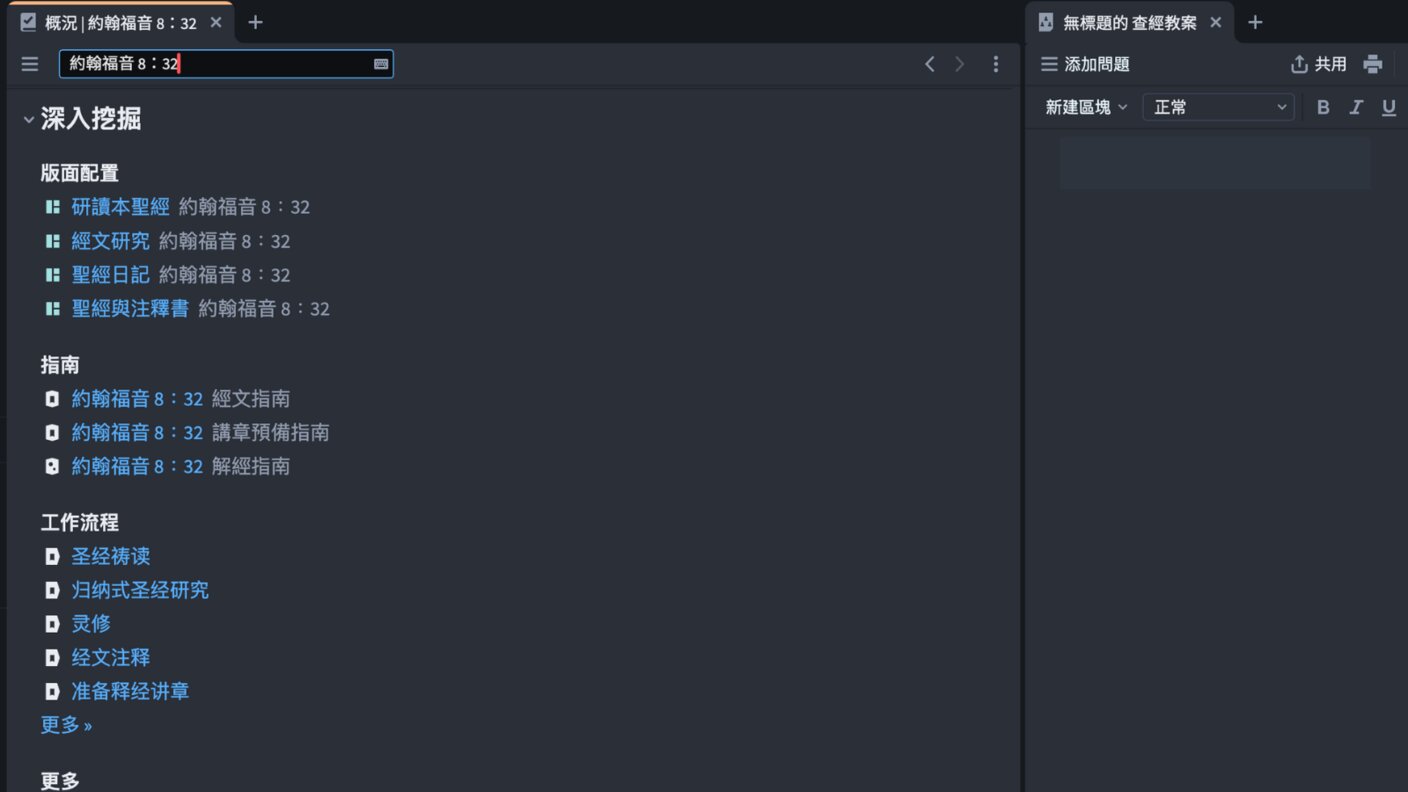
Task: Click the 更多 » link under workflows
Action: click(x=66, y=725)
